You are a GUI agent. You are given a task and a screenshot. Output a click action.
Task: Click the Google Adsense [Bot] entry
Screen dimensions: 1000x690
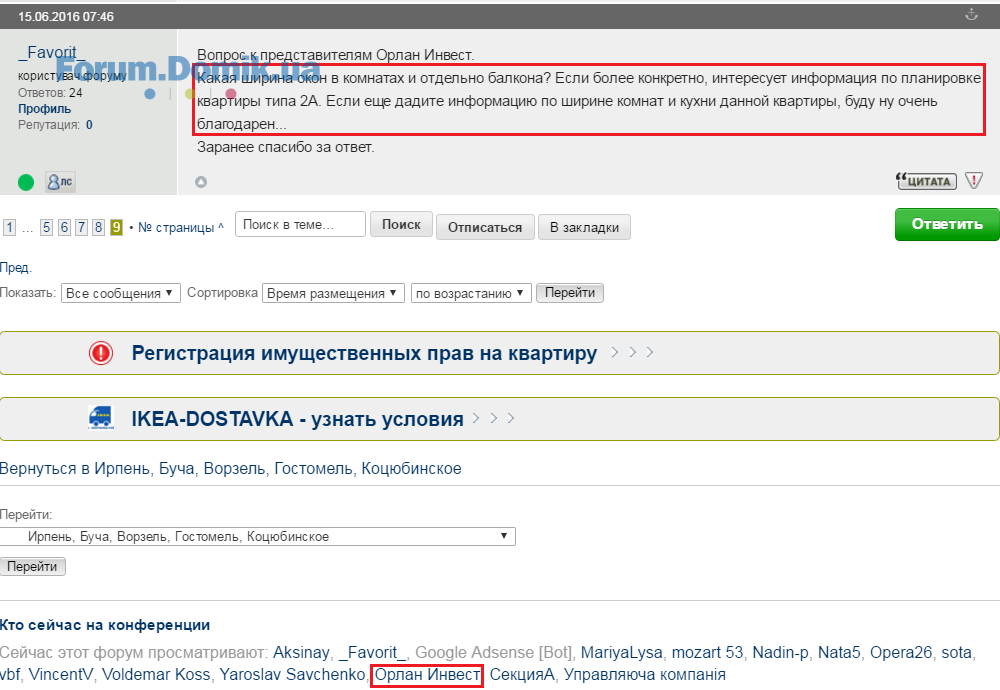click(x=493, y=653)
